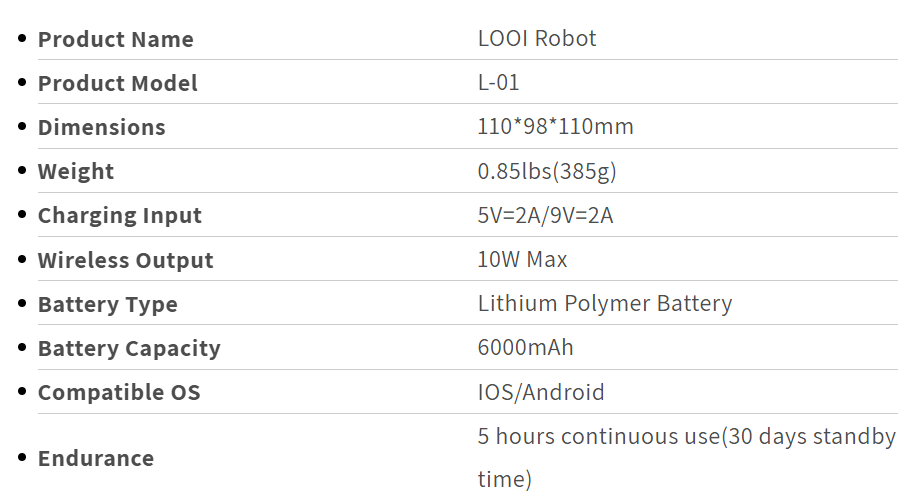
Task: Click the Endurance label
Action: click(96, 459)
